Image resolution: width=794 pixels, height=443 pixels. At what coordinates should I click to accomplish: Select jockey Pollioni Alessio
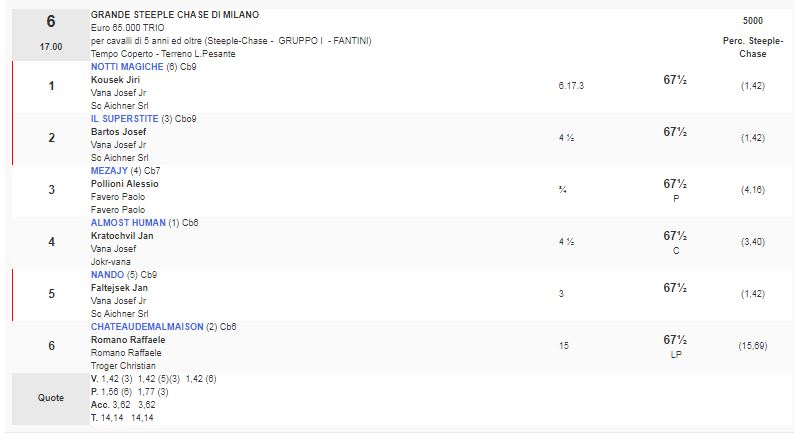pos(125,184)
